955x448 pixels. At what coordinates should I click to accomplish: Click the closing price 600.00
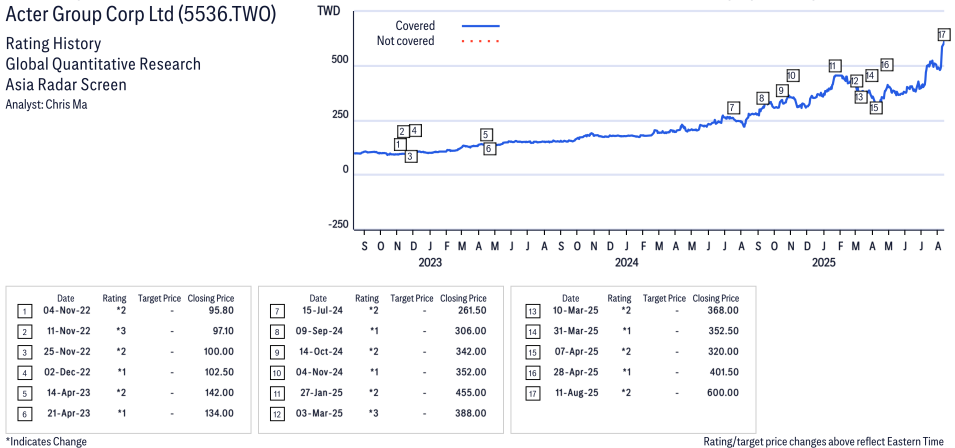tap(723, 393)
